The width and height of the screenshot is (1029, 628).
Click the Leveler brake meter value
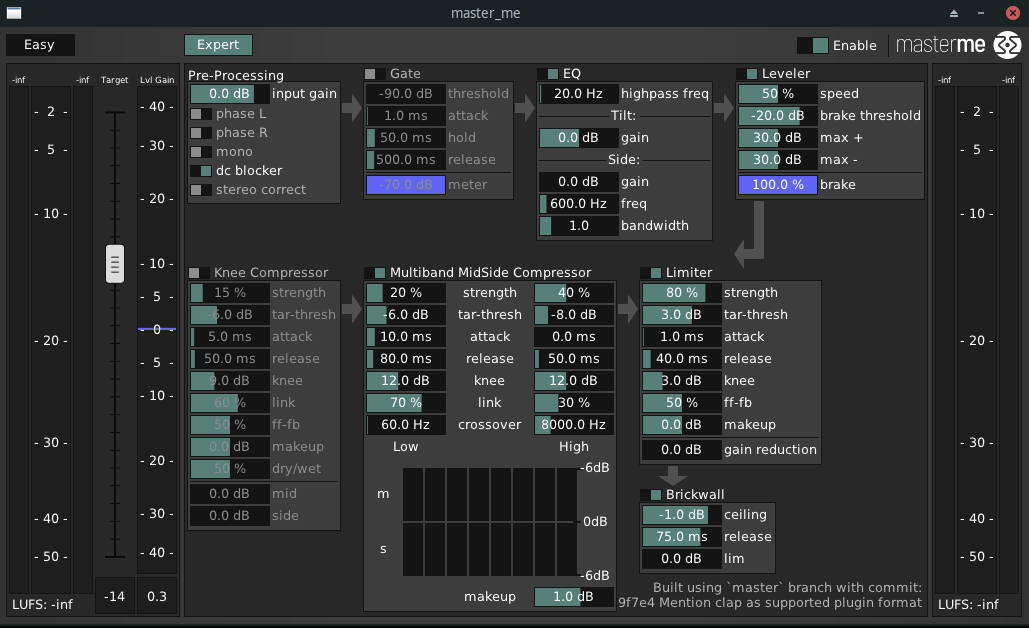pos(778,184)
